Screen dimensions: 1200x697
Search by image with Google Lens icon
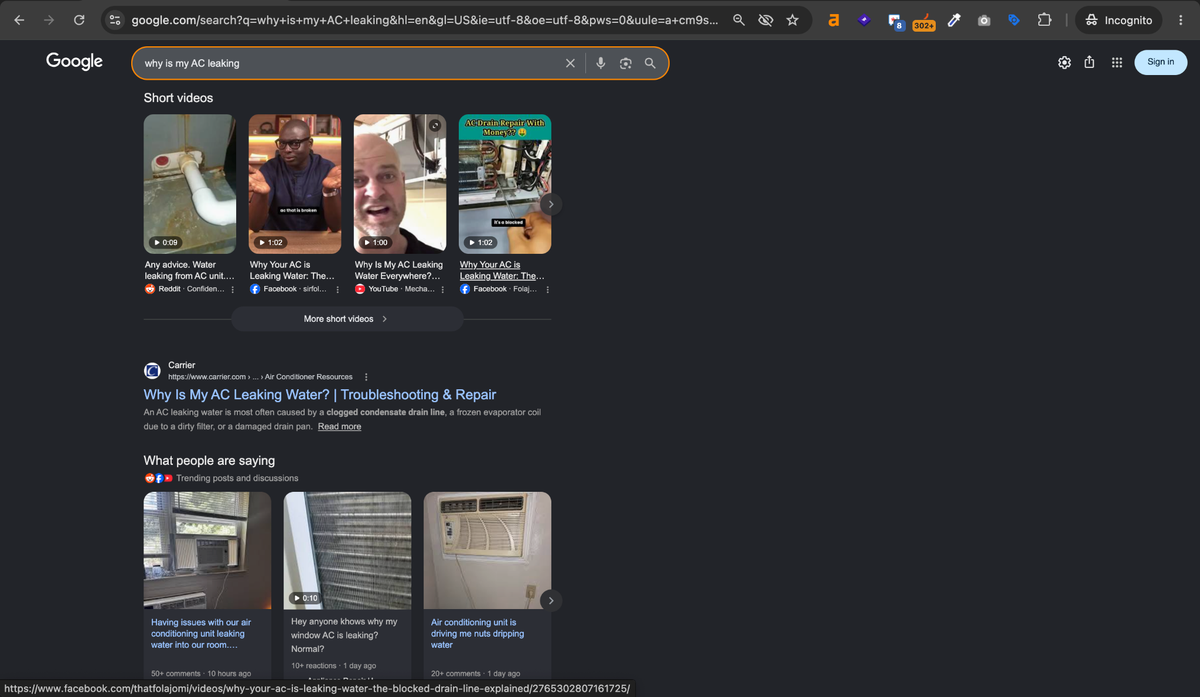click(x=625, y=63)
